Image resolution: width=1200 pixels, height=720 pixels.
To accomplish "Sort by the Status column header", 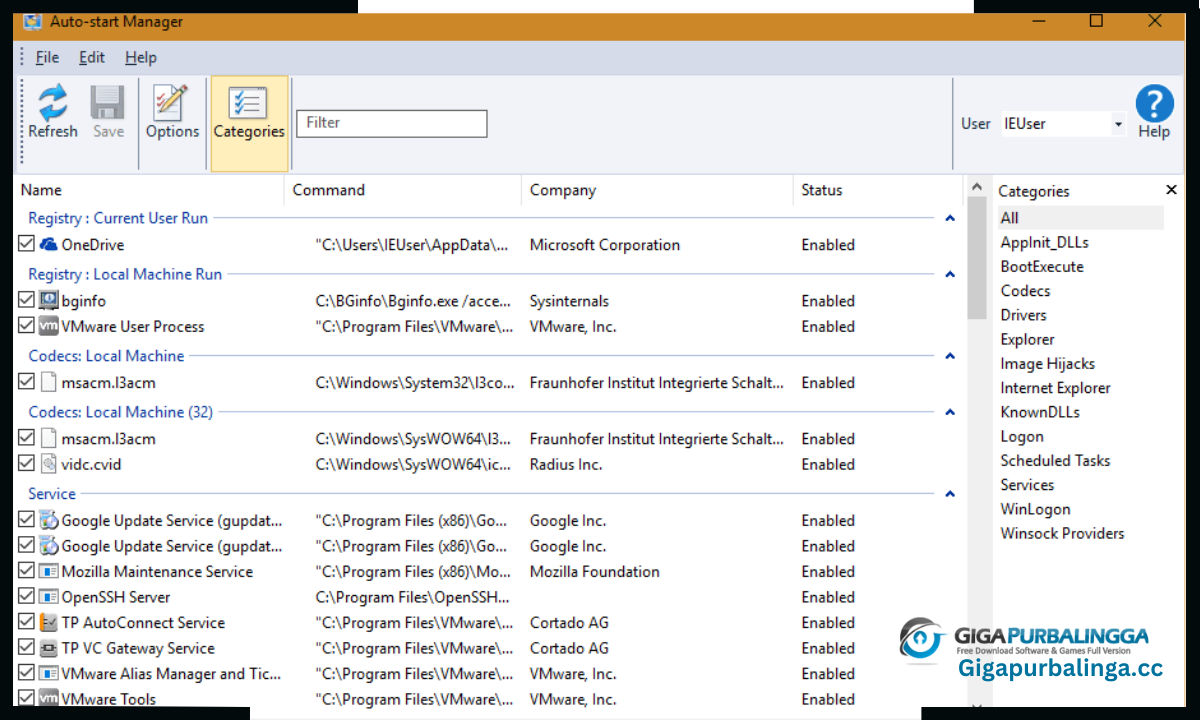I will point(878,190).
